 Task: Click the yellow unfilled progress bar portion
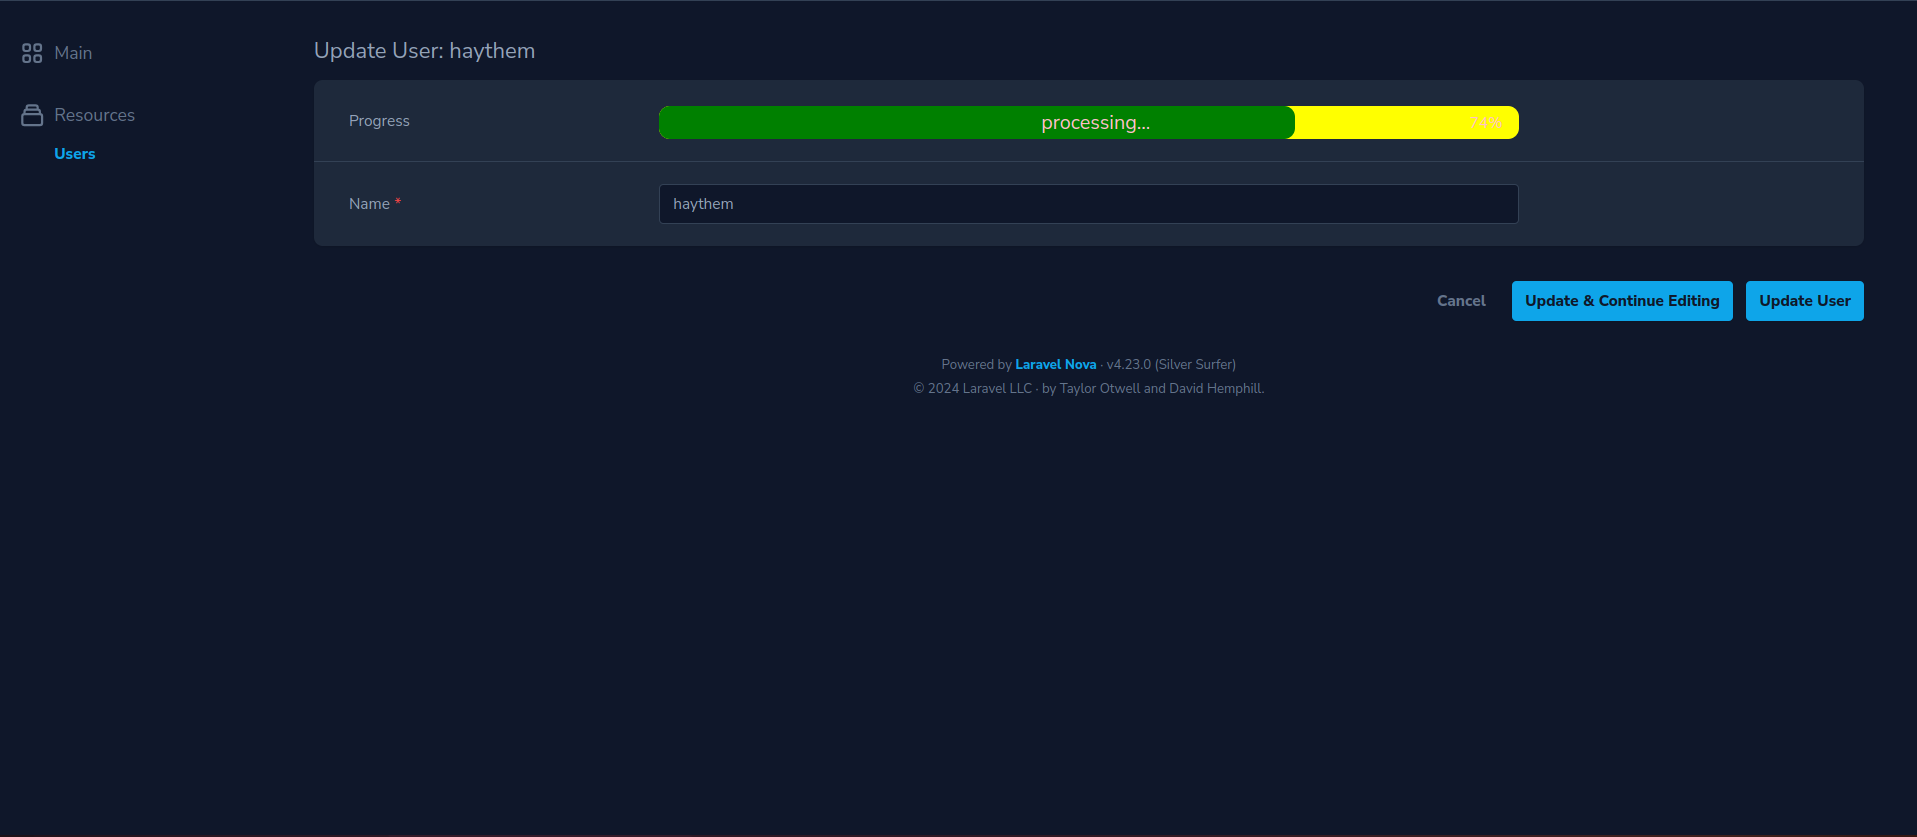[x=1380, y=123]
